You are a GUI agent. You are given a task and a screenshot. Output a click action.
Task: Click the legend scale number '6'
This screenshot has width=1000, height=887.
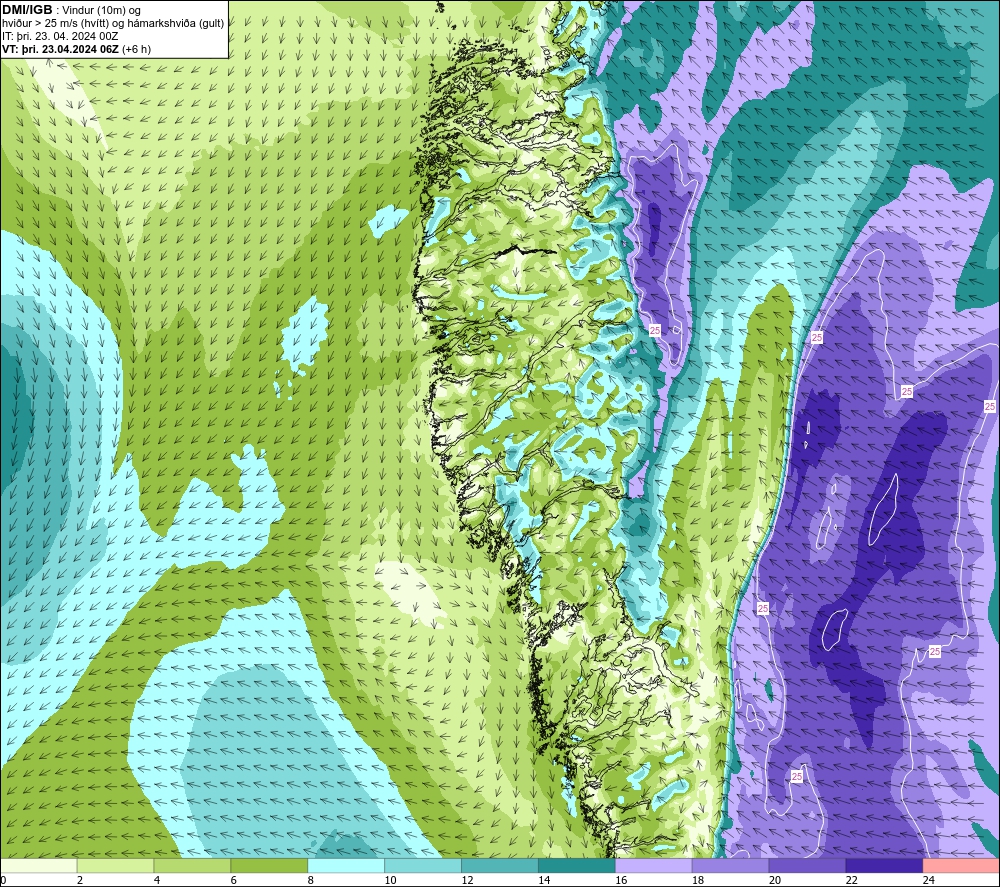coord(233,880)
